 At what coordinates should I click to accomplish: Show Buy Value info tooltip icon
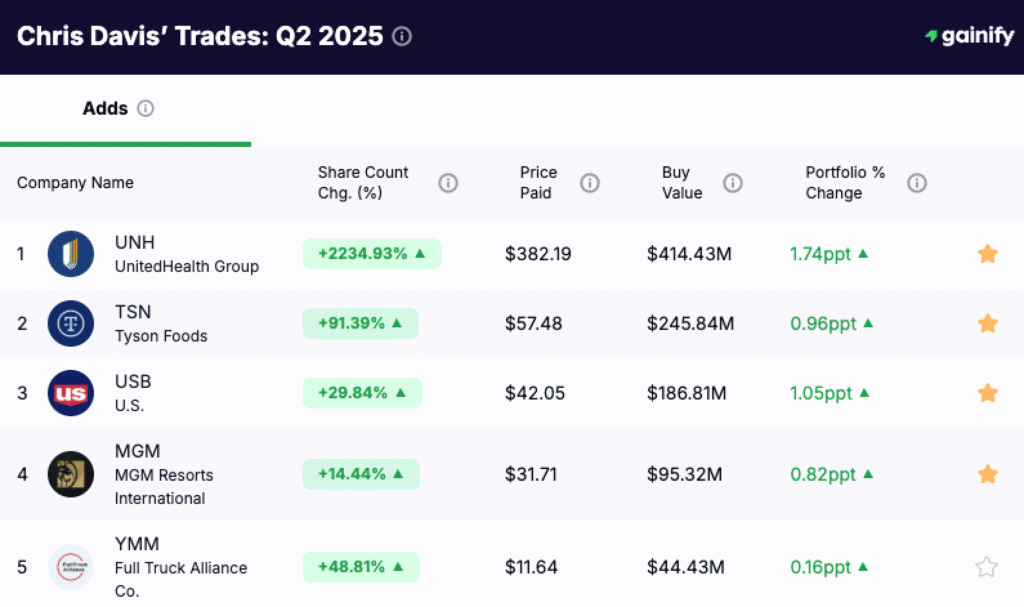[x=733, y=183]
